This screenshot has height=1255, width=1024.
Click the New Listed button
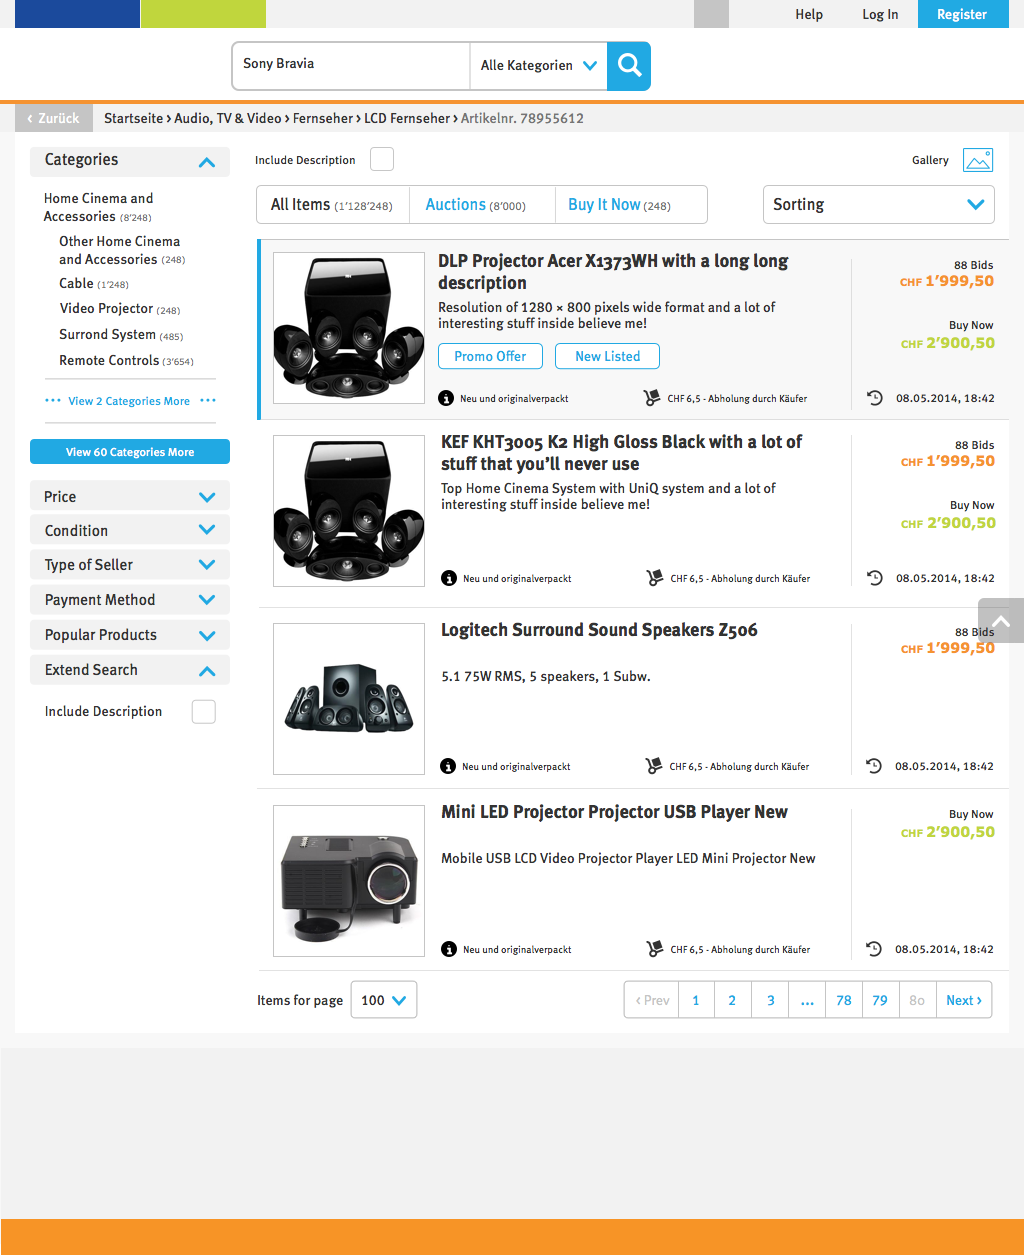pos(608,356)
